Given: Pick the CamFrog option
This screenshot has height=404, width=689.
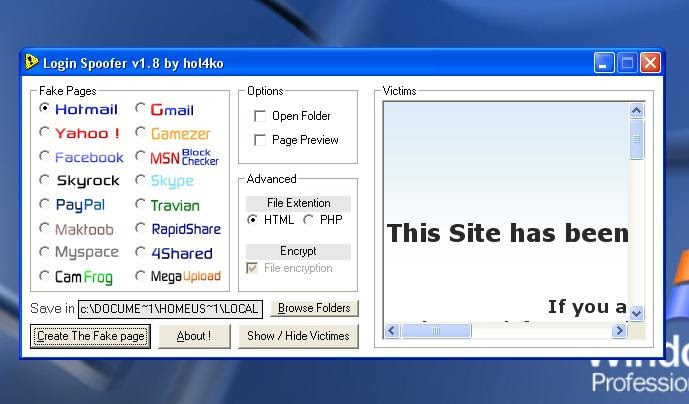Looking at the screenshot, I should point(44,276).
